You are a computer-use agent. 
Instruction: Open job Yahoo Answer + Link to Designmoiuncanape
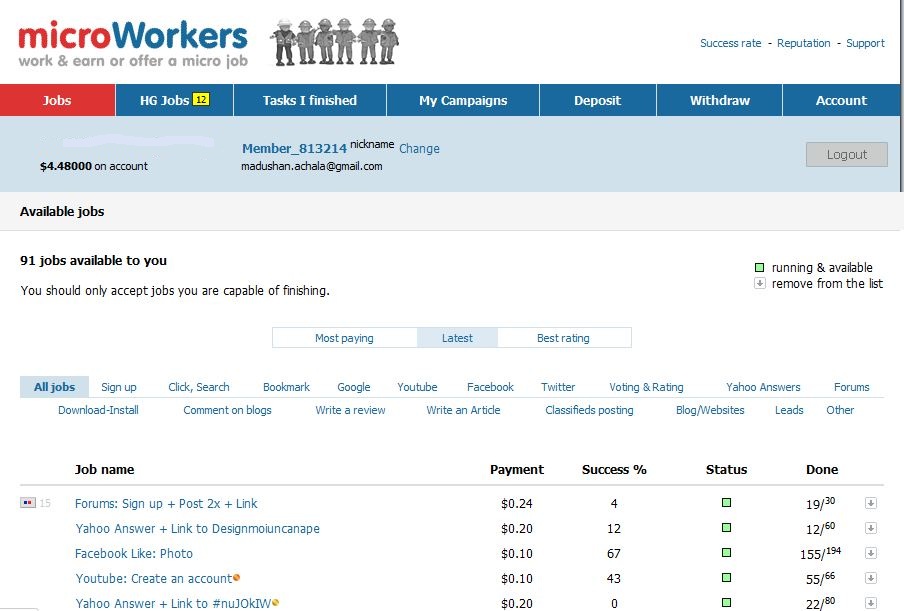coord(197,529)
